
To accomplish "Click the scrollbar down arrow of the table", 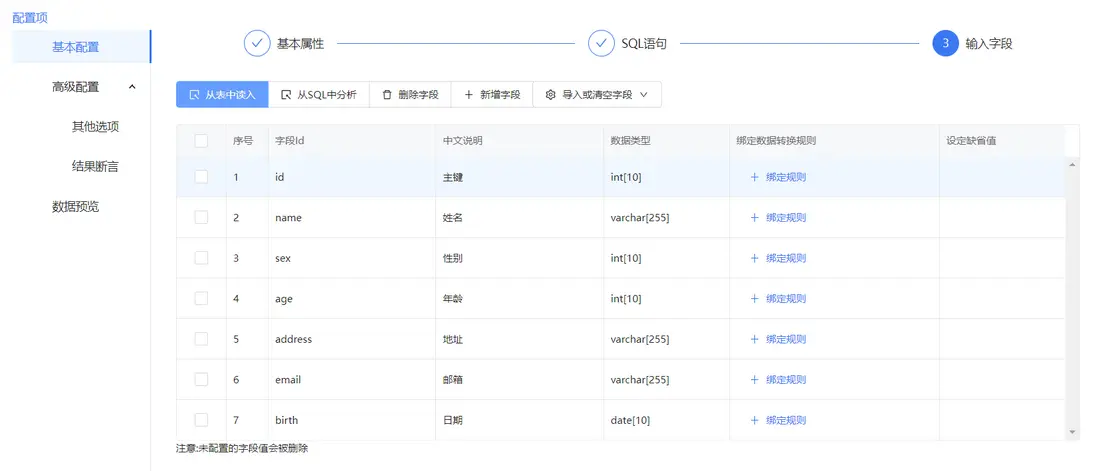I will pos(1073,433).
